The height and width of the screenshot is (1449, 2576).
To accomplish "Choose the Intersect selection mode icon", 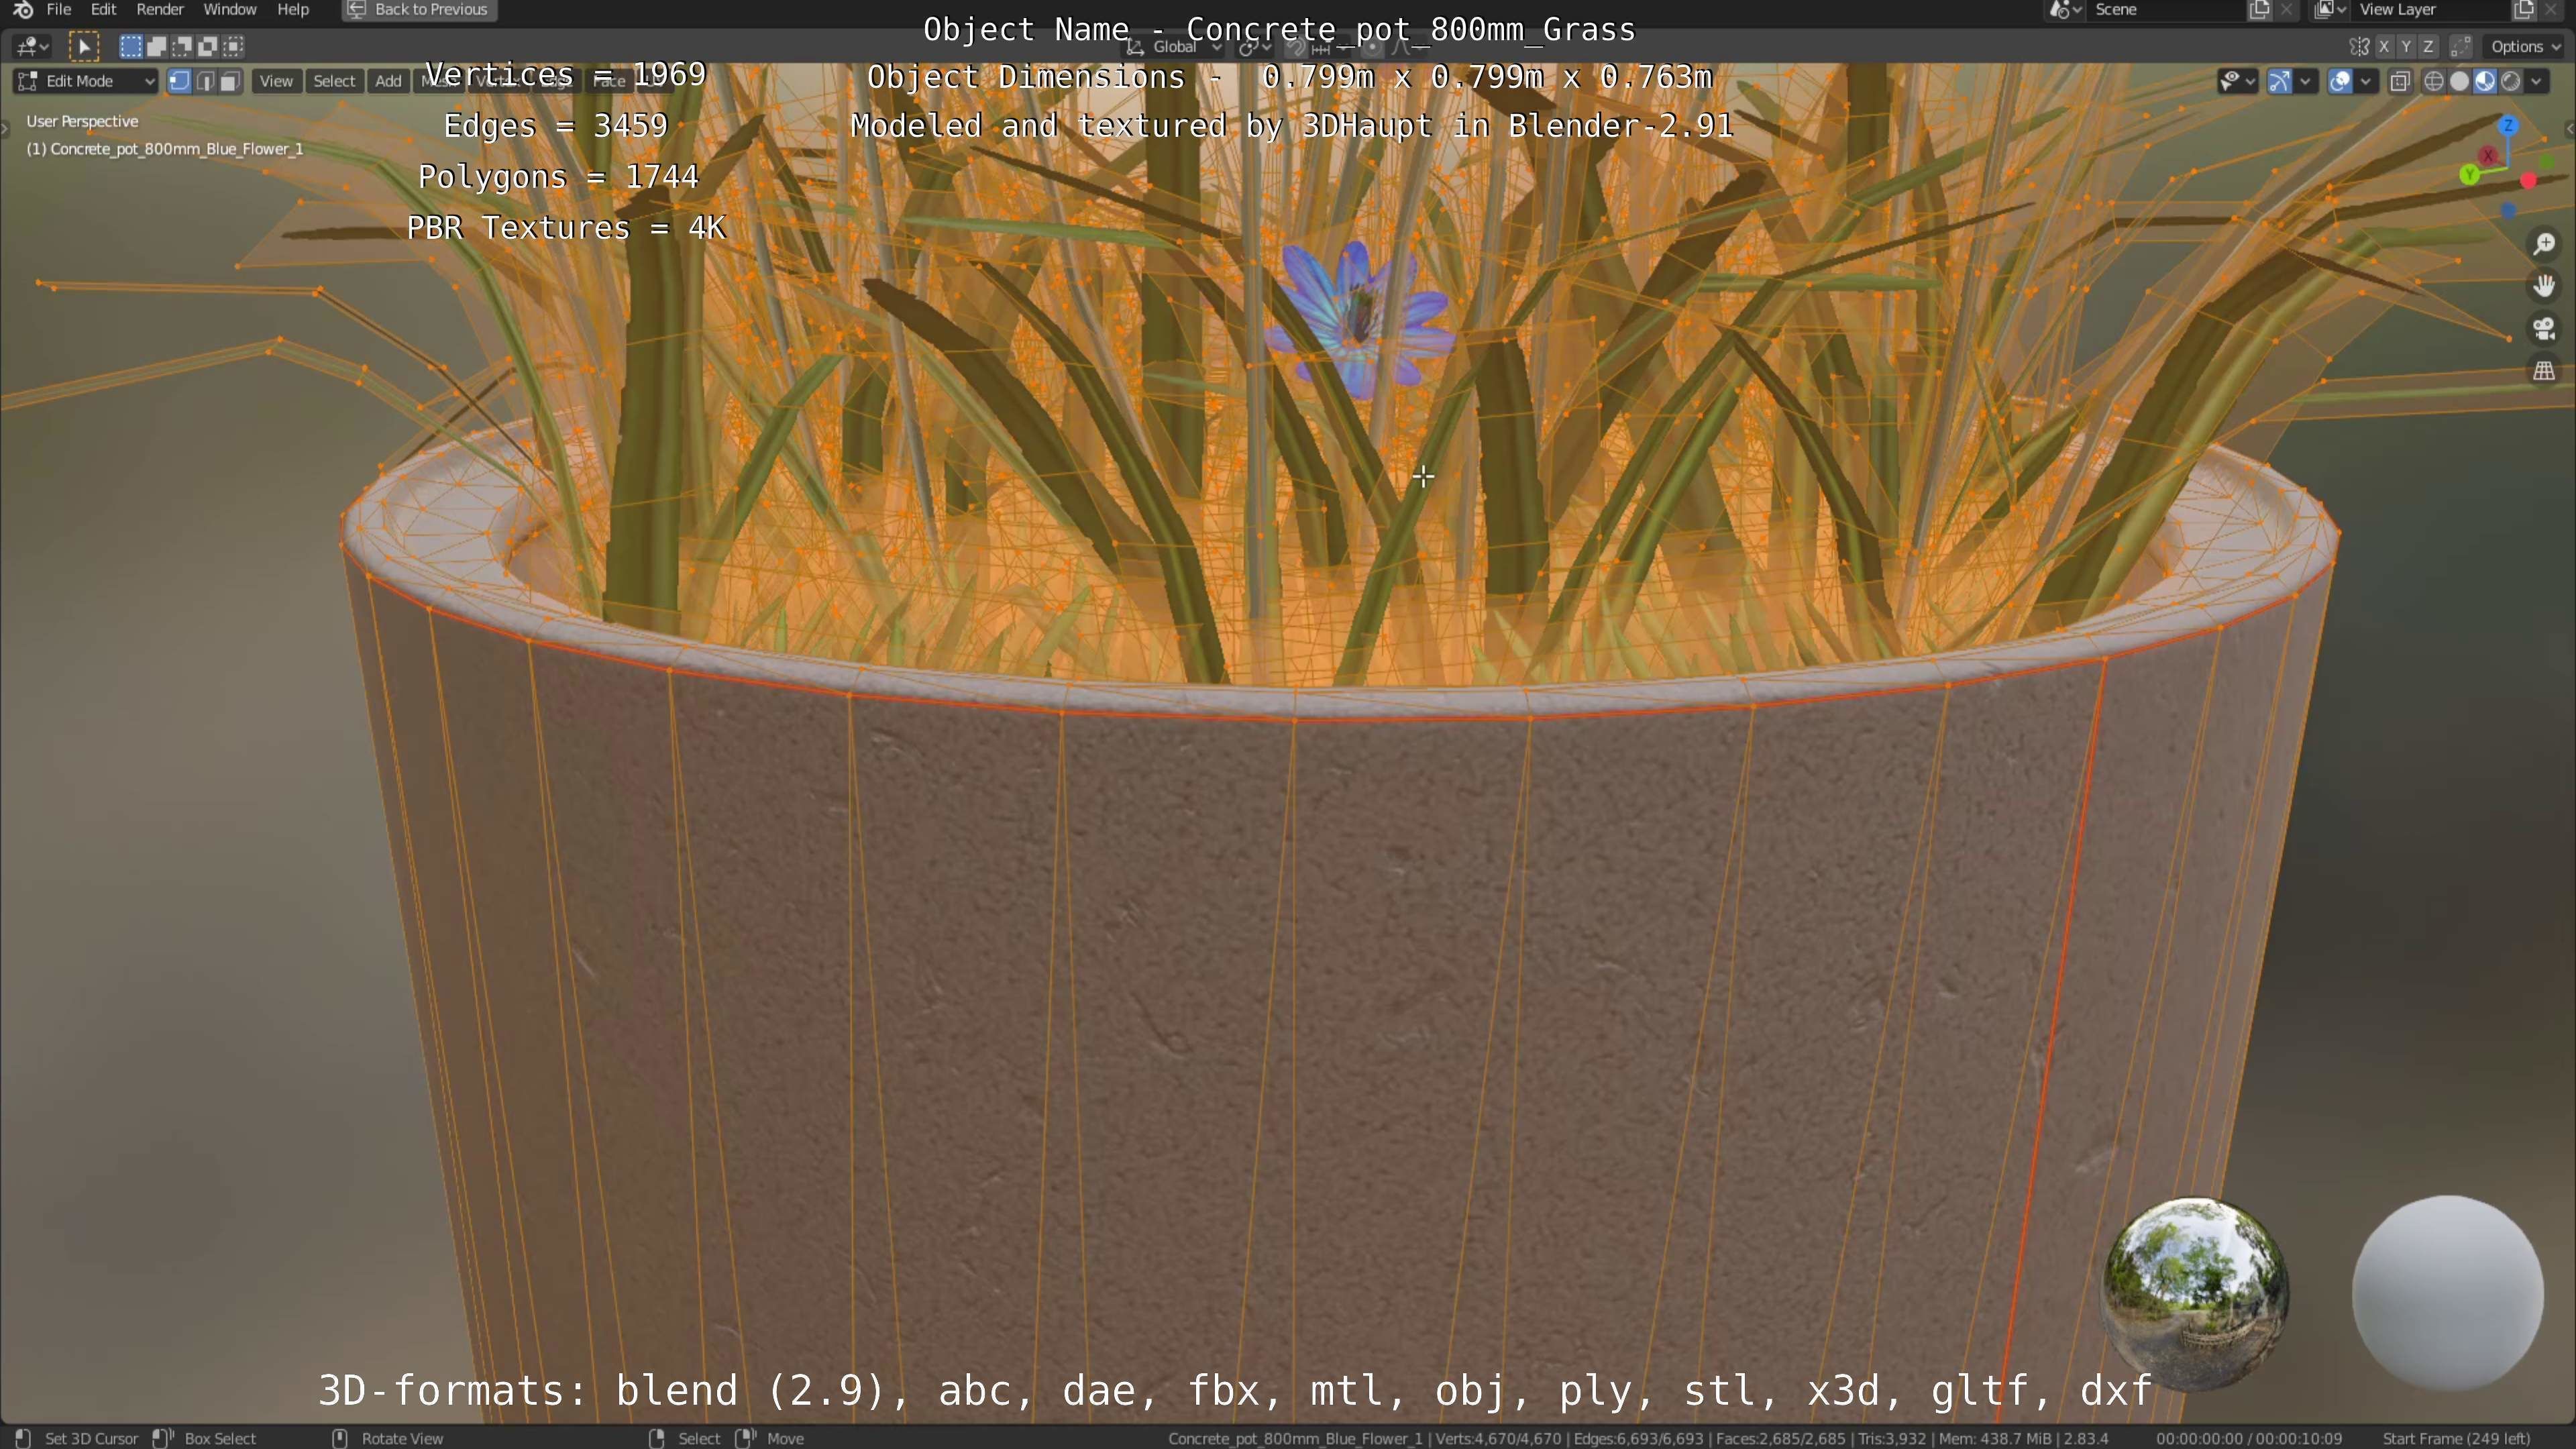I will (x=234, y=46).
